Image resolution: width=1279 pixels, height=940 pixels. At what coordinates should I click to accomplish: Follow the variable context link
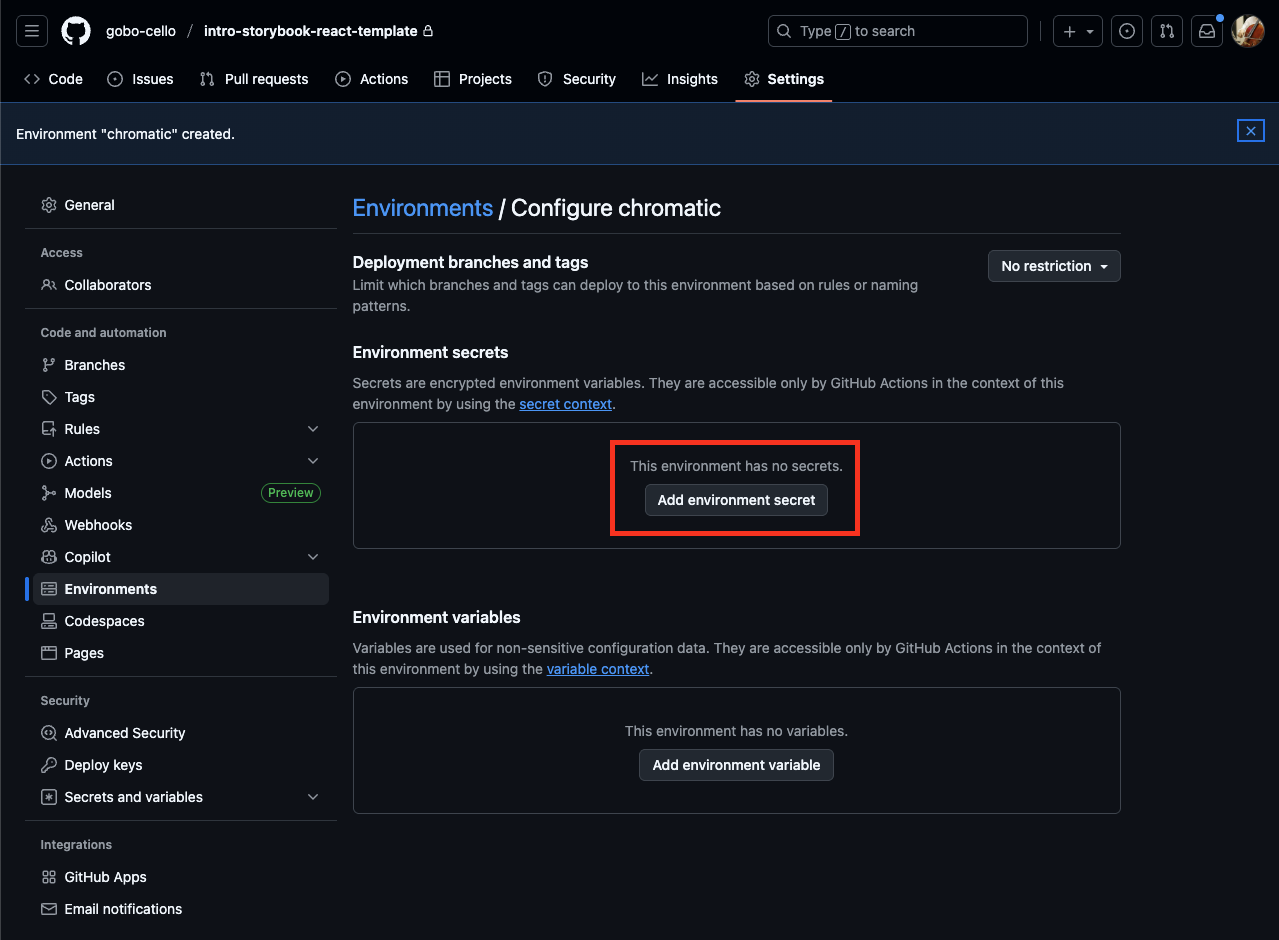click(x=598, y=669)
